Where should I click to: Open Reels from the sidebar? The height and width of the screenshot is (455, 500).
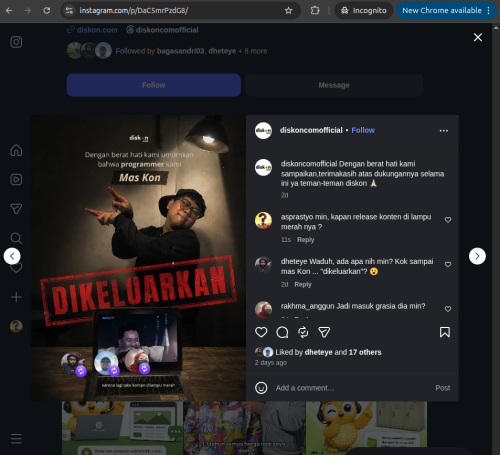[16, 179]
